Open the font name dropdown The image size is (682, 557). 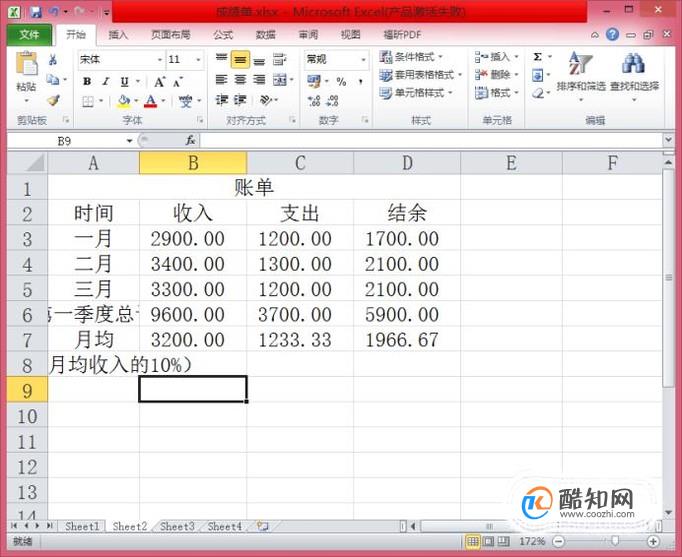pos(160,60)
